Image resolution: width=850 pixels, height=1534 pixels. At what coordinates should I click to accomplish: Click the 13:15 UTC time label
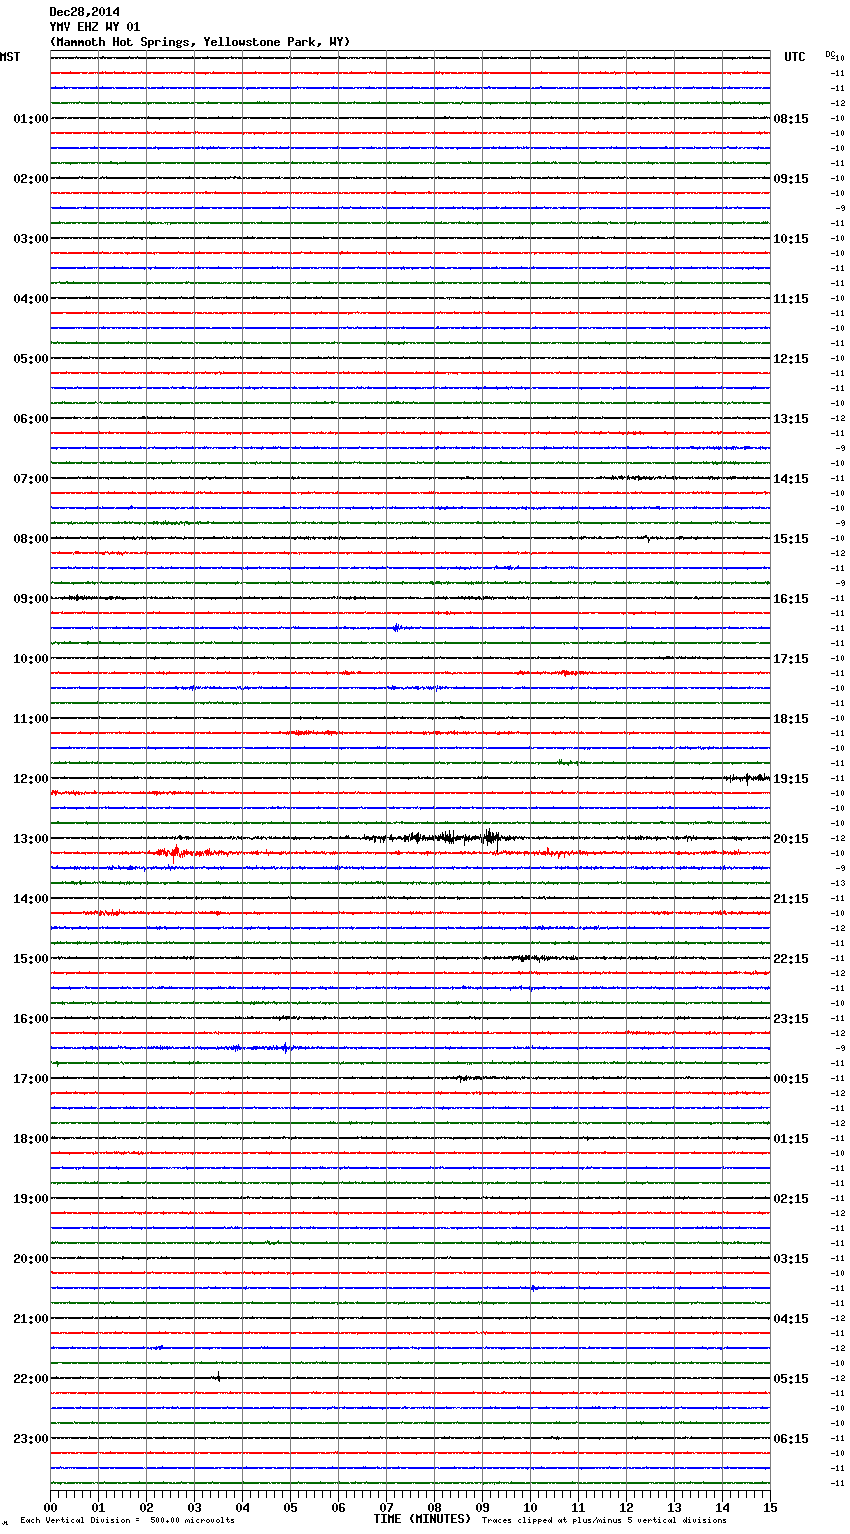[x=791, y=419]
